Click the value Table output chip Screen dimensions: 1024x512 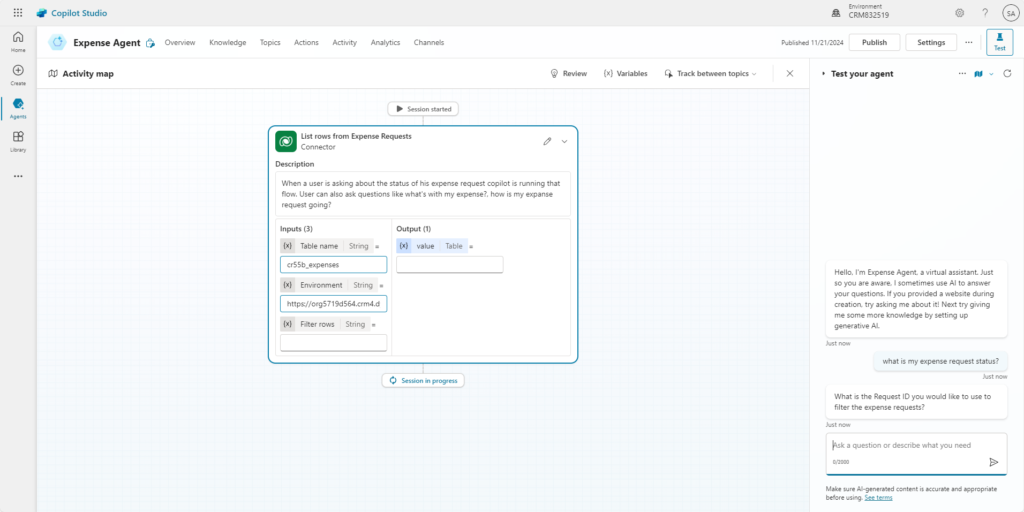click(x=432, y=246)
